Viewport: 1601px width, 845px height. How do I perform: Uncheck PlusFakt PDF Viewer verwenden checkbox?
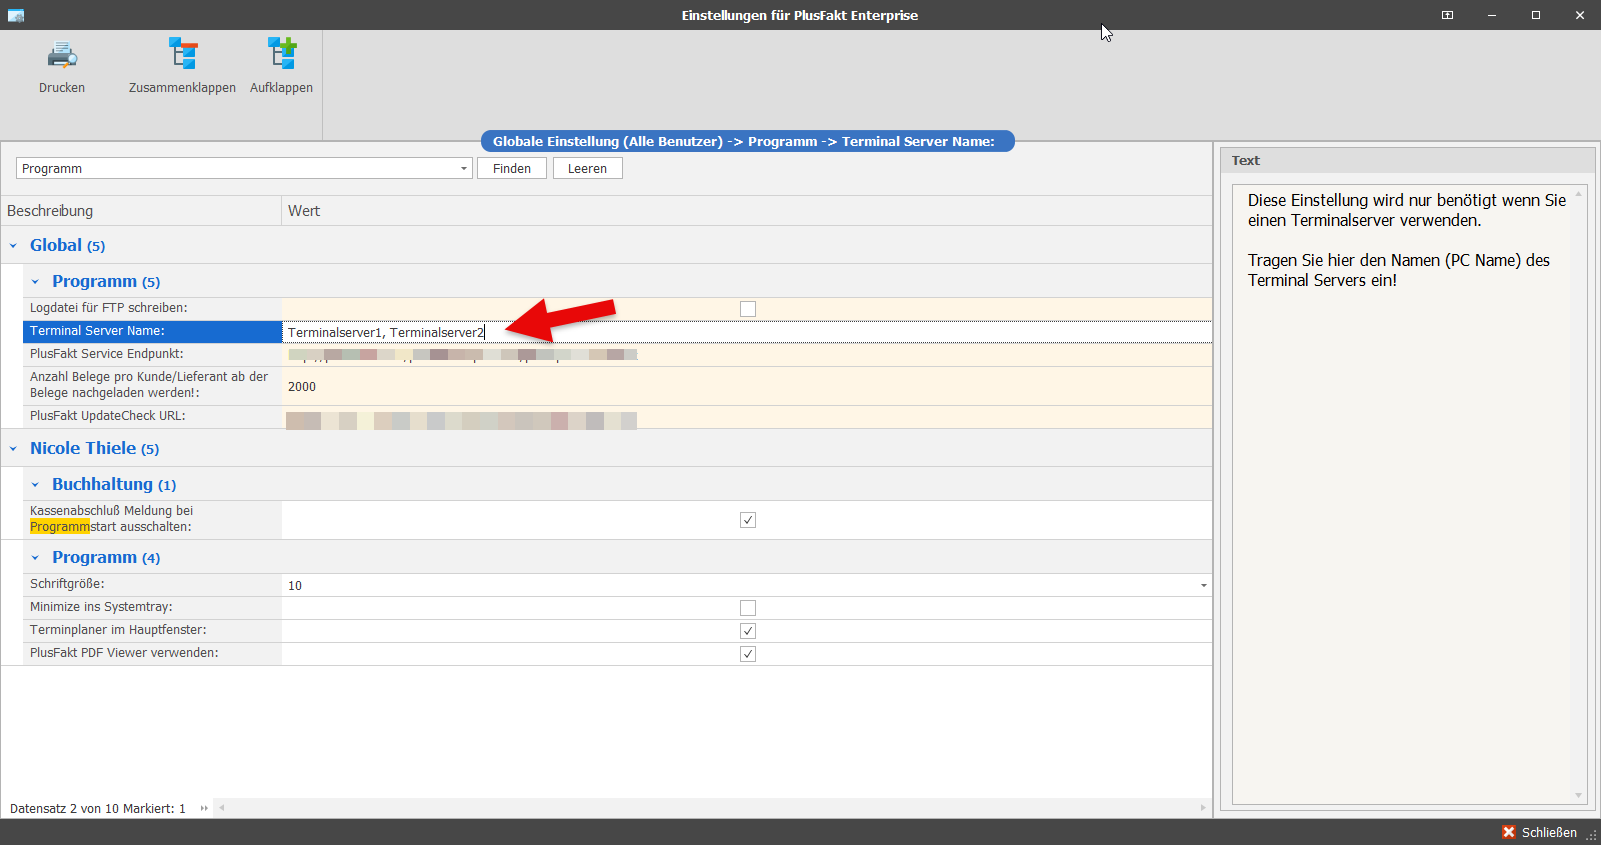pyautogui.click(x=748, y=654)
